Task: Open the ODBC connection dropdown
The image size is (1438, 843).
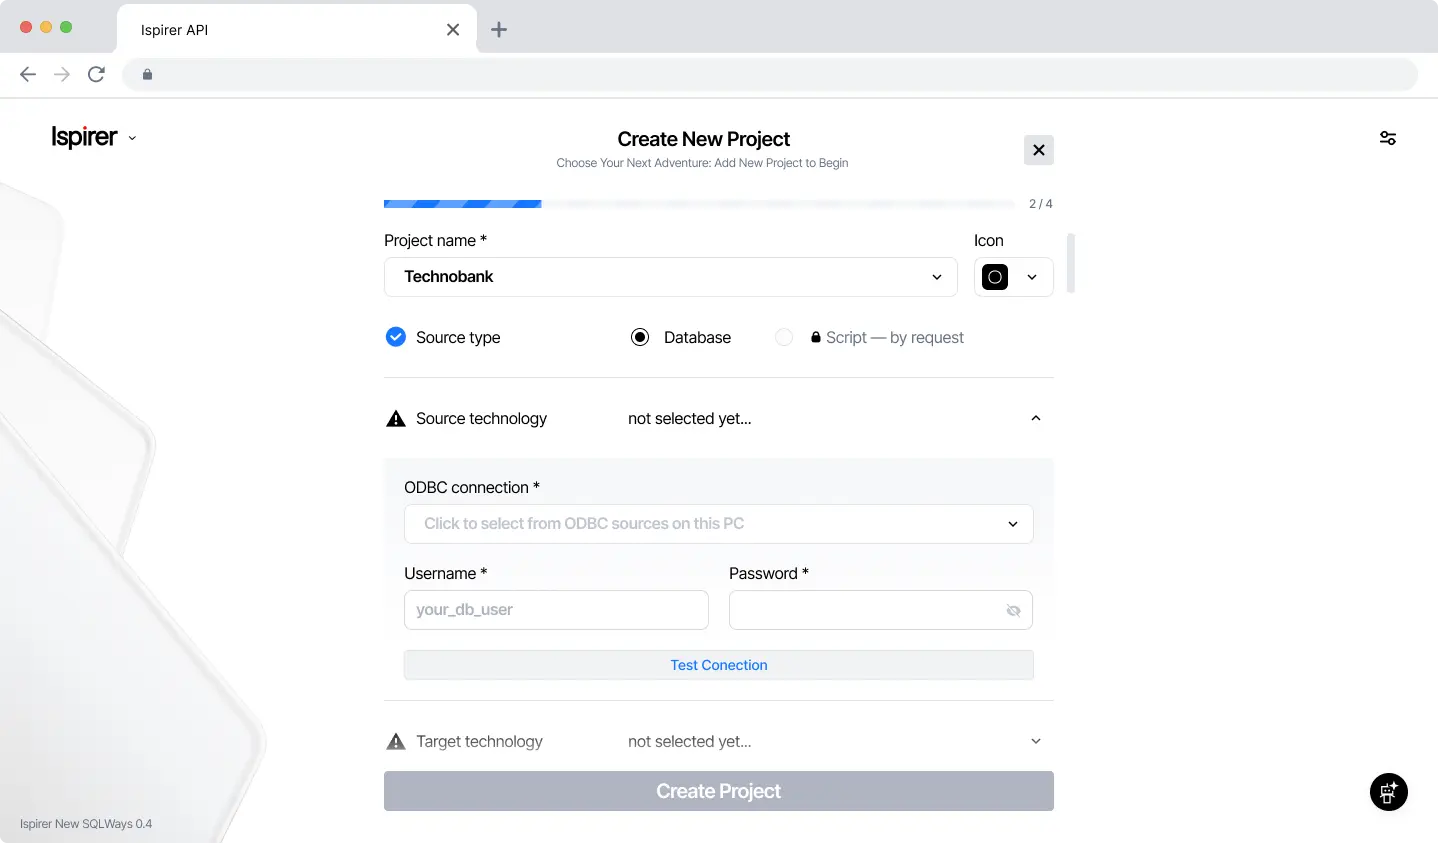Action: [x=719, y=524]
